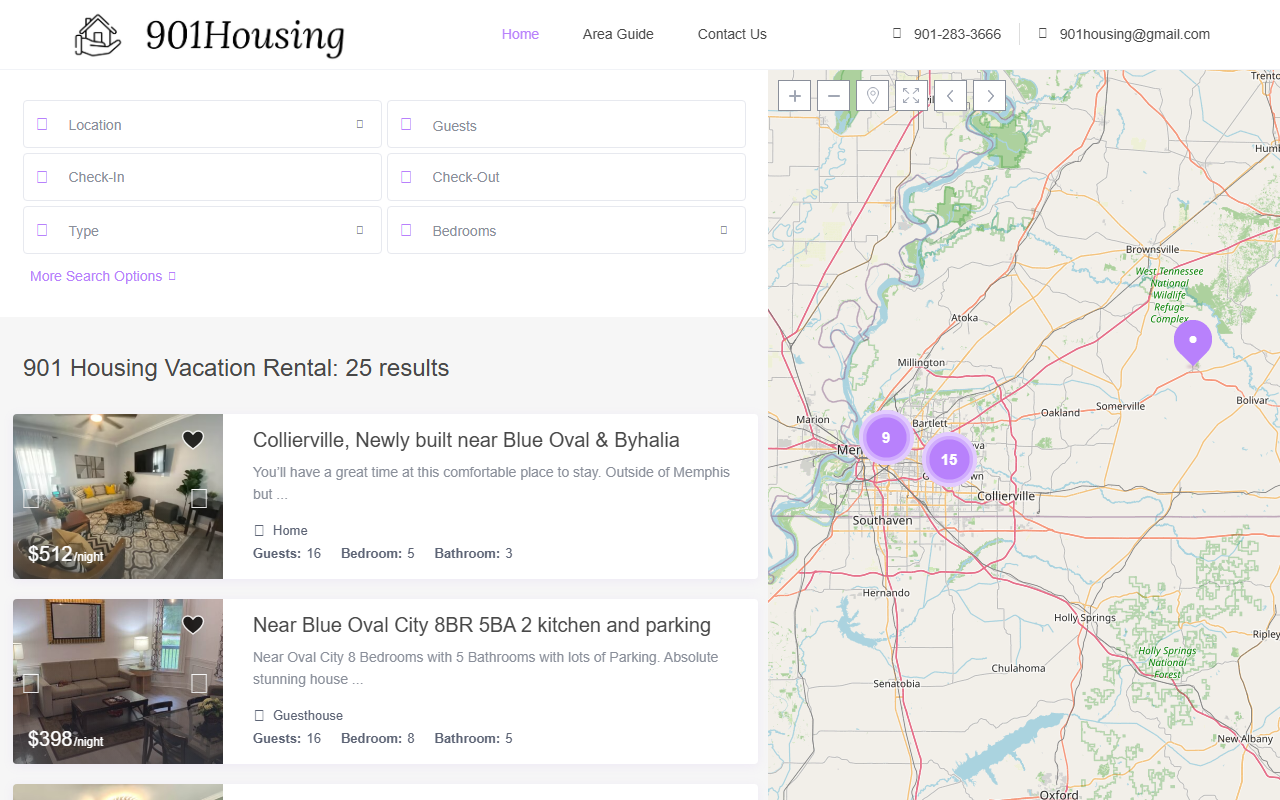Open the Contact Us menu item
The height and width of the screenshot is (800, 1280).
732,34
